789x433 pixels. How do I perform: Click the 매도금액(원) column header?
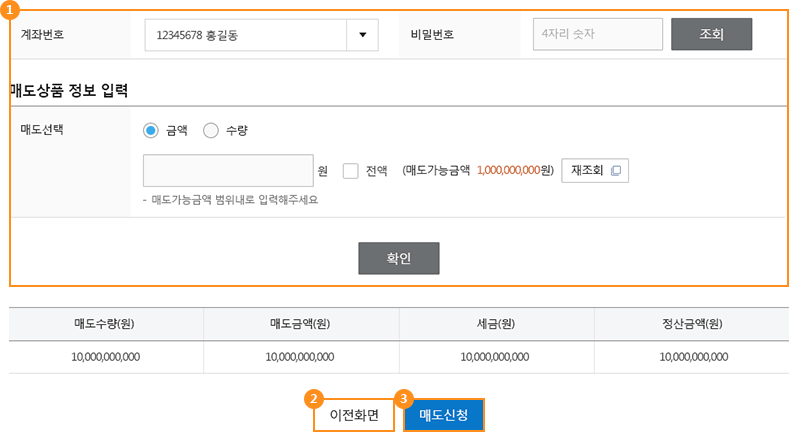click(300, 324)
